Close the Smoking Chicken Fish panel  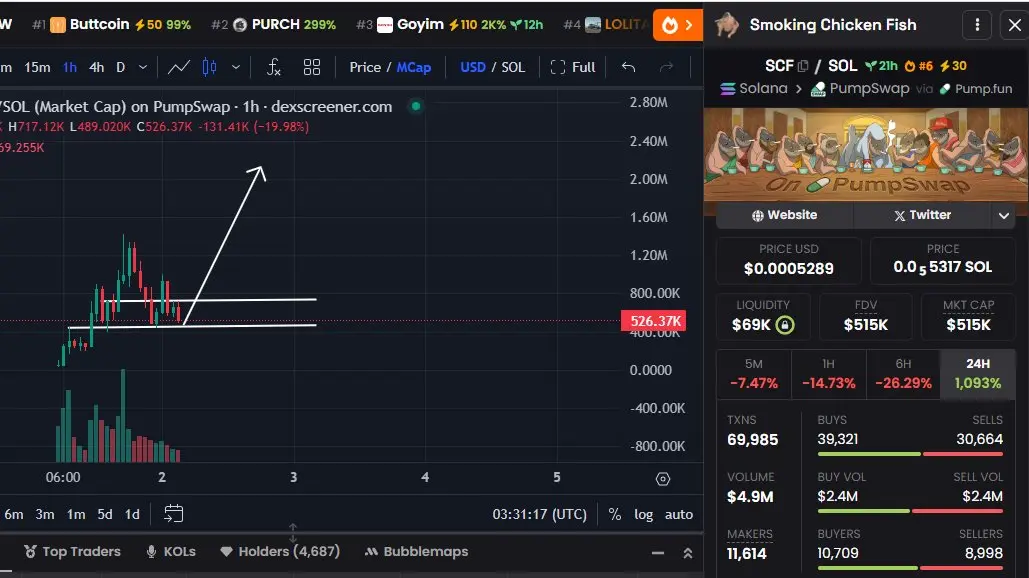1015,25
